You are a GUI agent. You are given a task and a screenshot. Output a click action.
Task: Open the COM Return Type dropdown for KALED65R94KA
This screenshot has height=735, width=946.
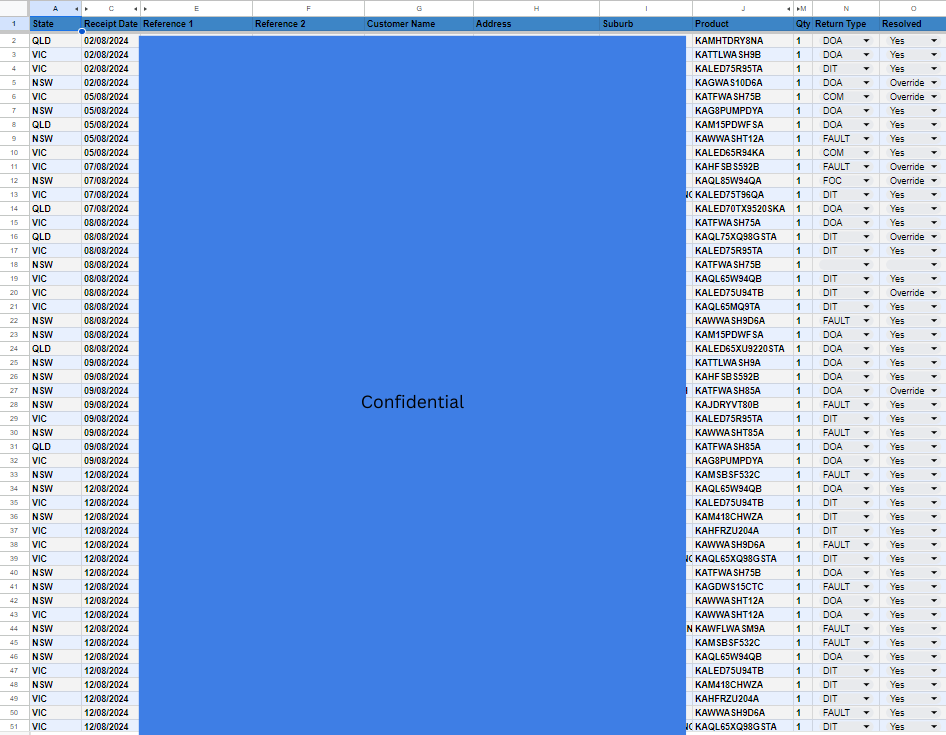[x=866, y=152]
